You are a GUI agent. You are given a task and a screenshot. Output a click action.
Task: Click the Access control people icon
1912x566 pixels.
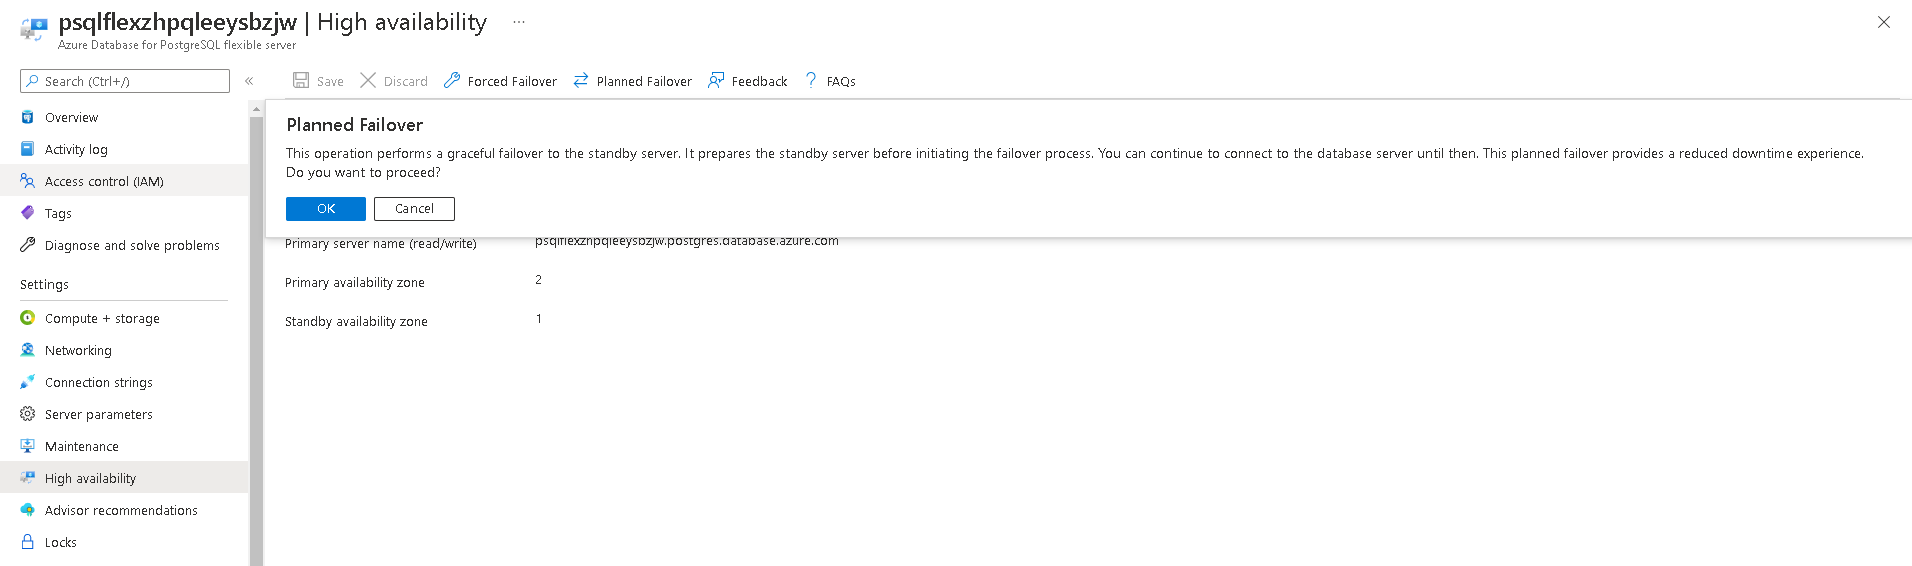point(28,181)
